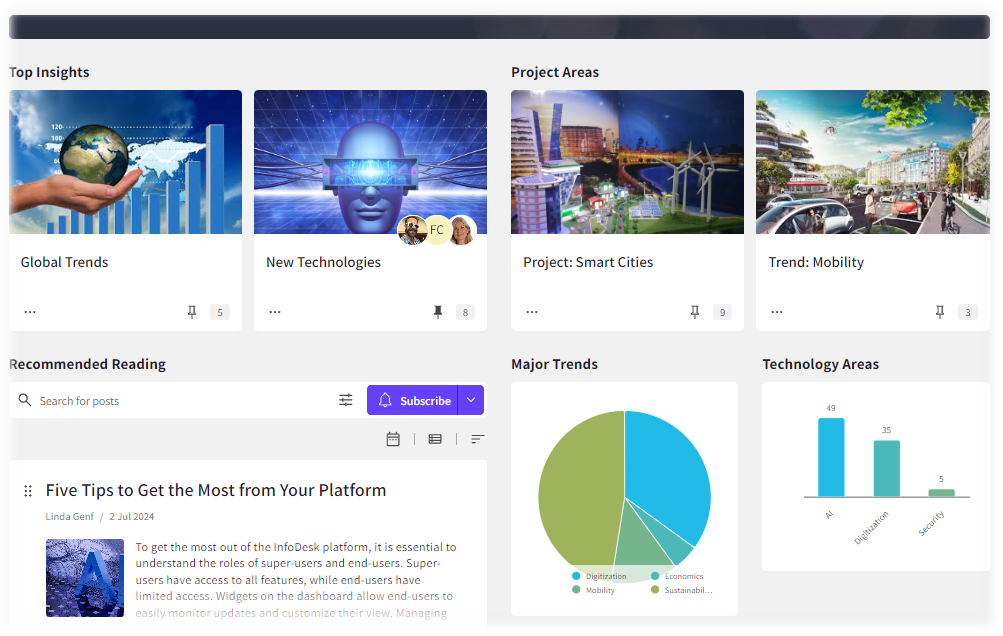Screen dimensions: 1003x636
Task: Open the calendar view icon
Action: pyautogui.click(x=393, y=438)
